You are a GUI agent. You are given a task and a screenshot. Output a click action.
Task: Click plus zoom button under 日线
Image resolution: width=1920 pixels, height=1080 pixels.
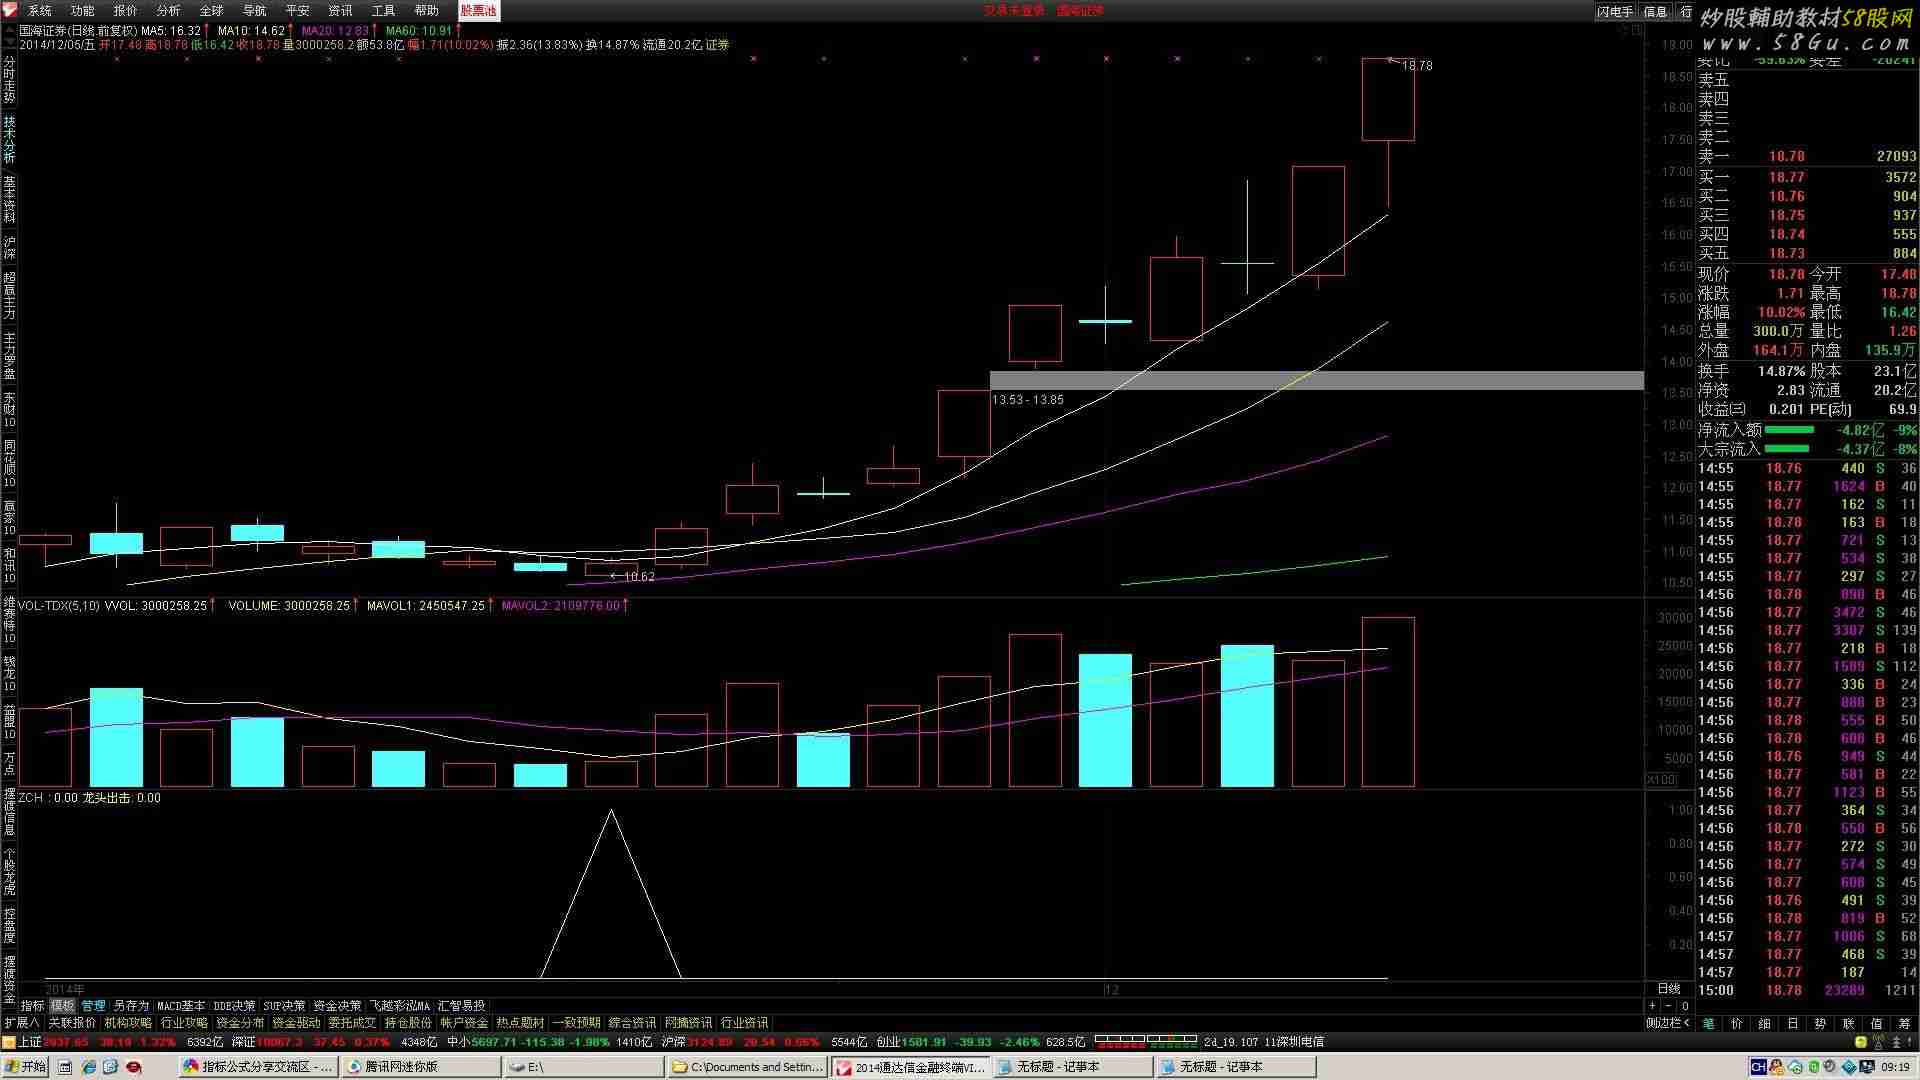[x=1652, y=1006]
